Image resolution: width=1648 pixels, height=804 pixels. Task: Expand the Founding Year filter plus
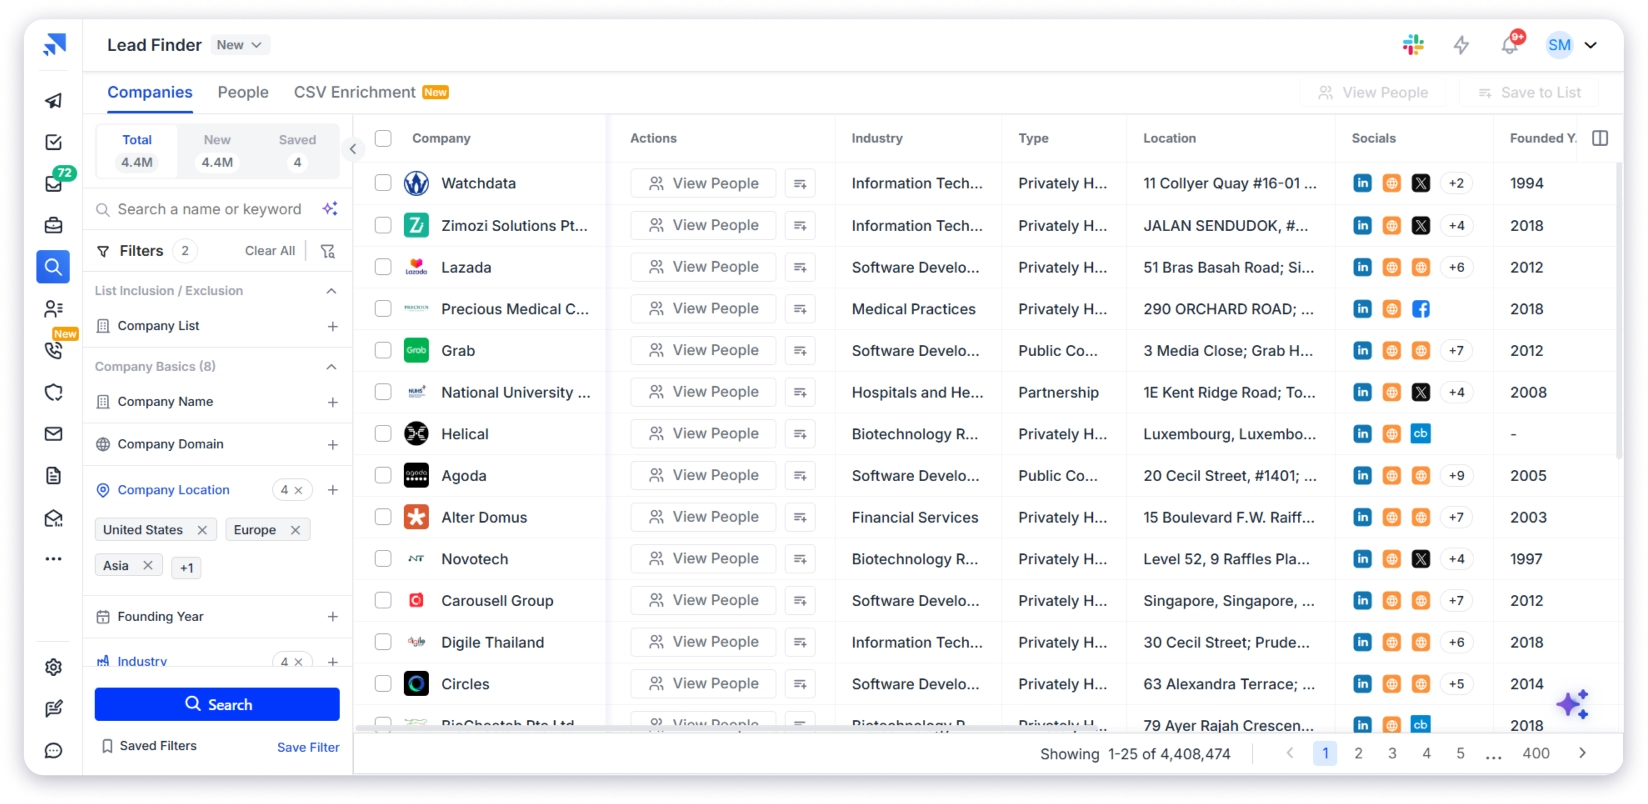coord(333,617)
